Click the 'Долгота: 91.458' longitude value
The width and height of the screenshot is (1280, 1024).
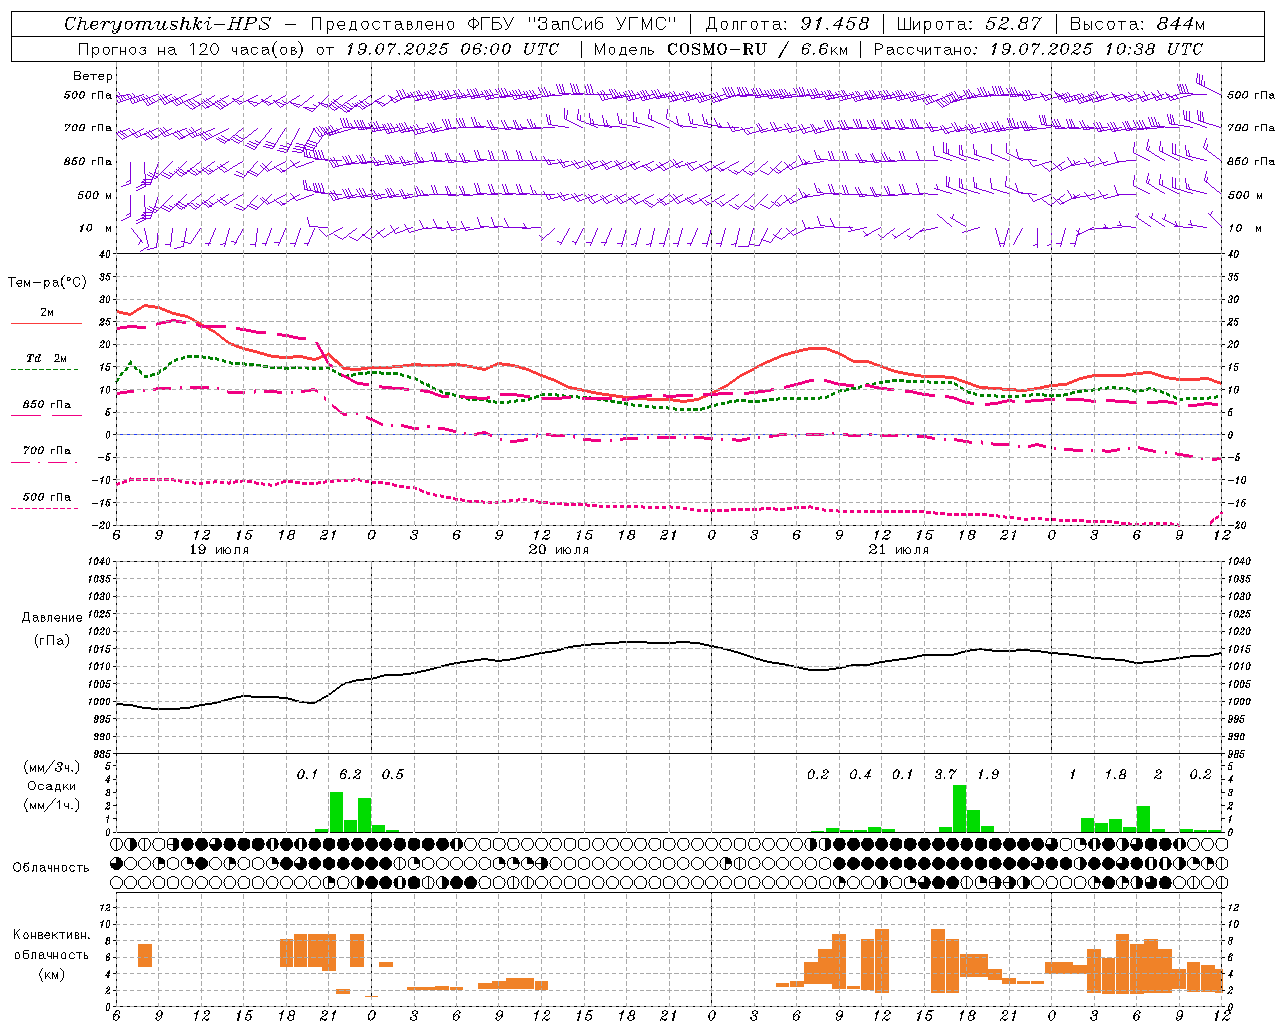point(787,24)
